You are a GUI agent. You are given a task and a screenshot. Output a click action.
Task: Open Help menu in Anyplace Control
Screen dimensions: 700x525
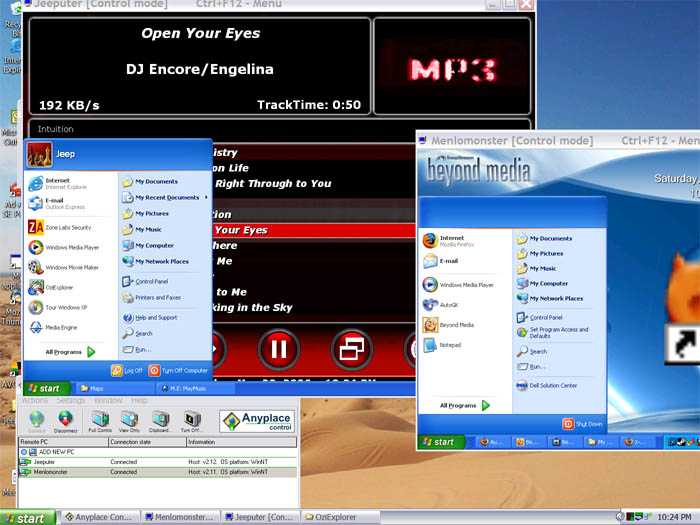tap(139, 401)
